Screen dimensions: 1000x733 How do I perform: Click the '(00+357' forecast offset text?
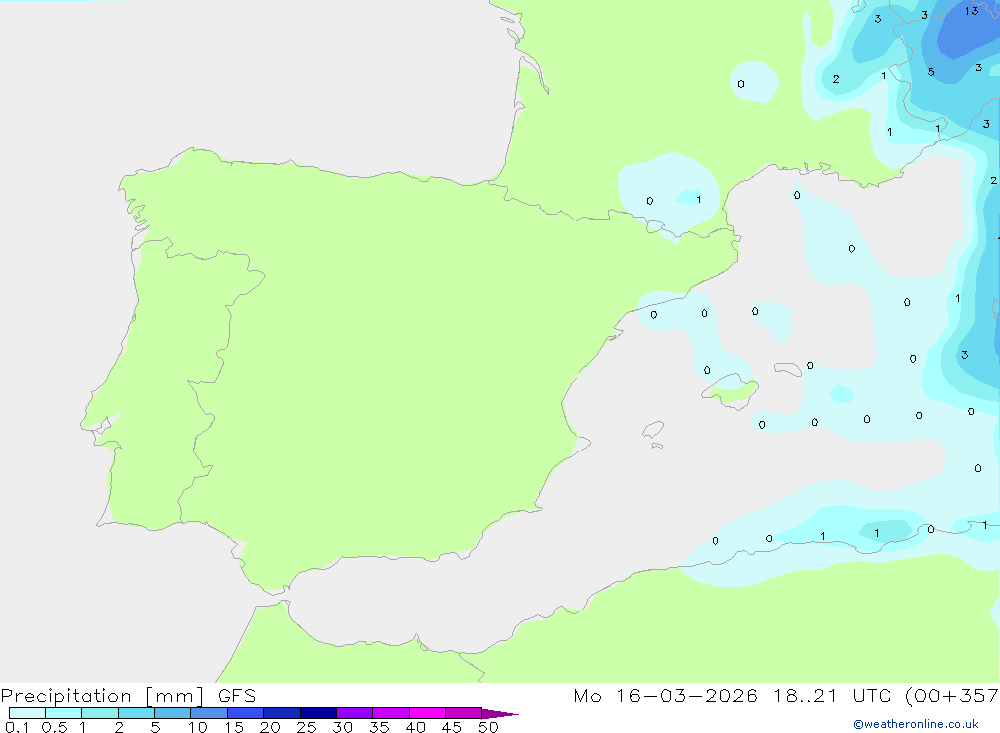[x=952, y=696]
